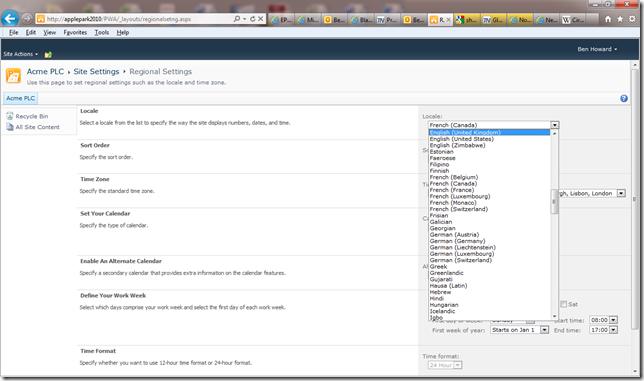Switch to the Mi... browser tab
This screenshot has height=381, width=644.
tap(308, 19)
